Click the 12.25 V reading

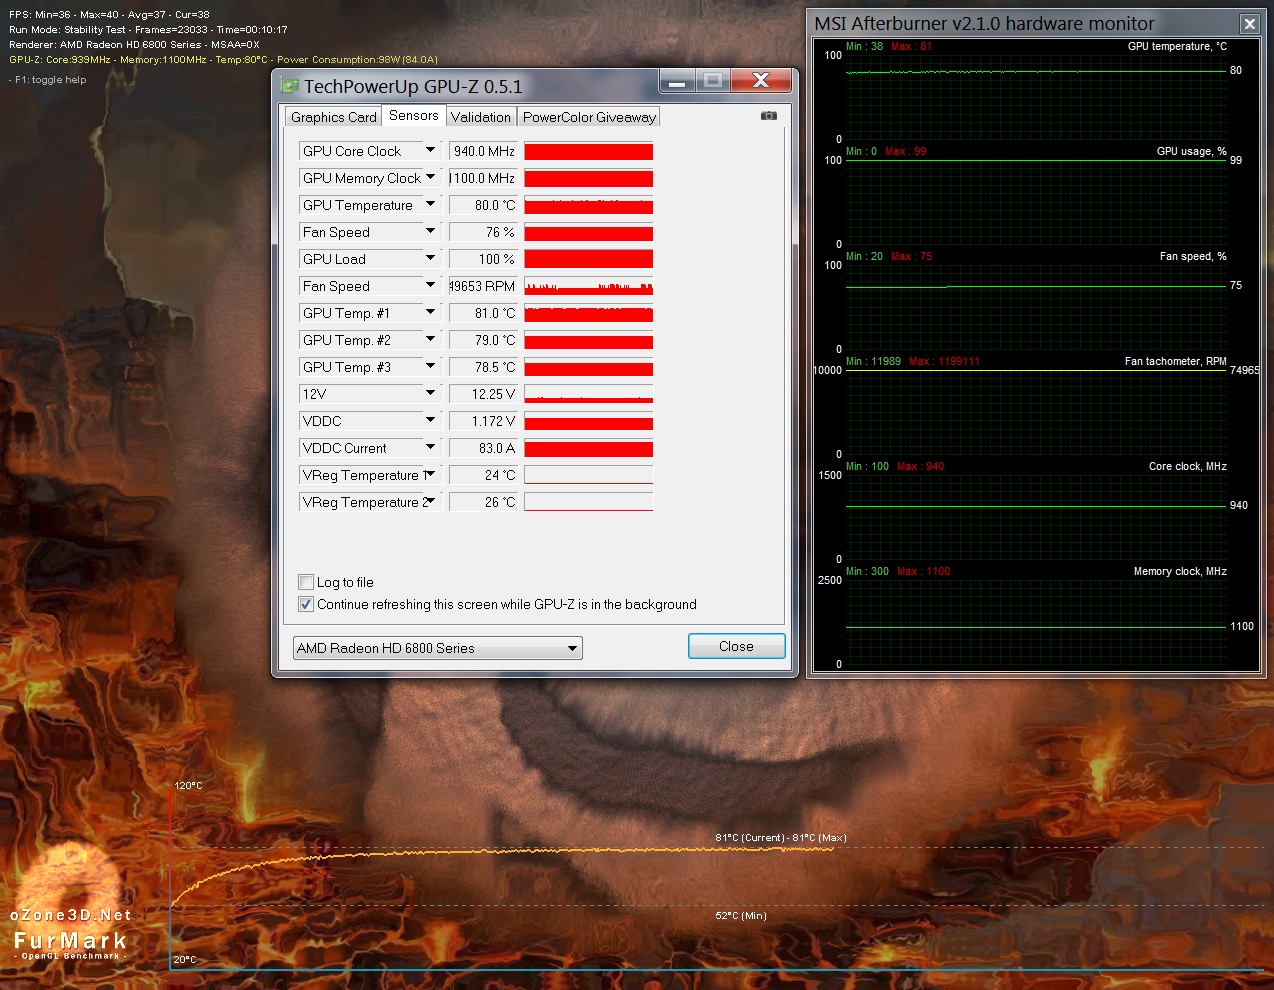[x=483, y=394]
